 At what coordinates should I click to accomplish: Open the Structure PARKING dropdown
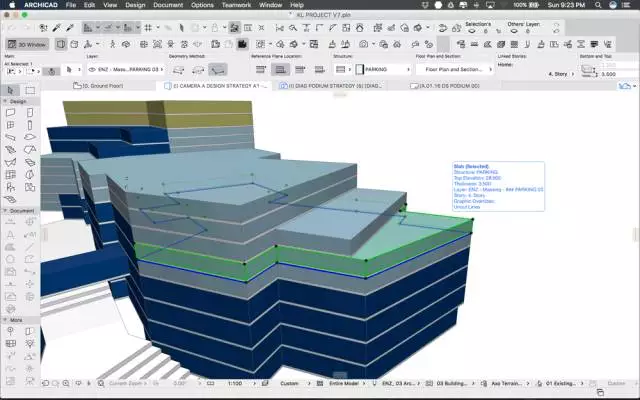[378, 70]
